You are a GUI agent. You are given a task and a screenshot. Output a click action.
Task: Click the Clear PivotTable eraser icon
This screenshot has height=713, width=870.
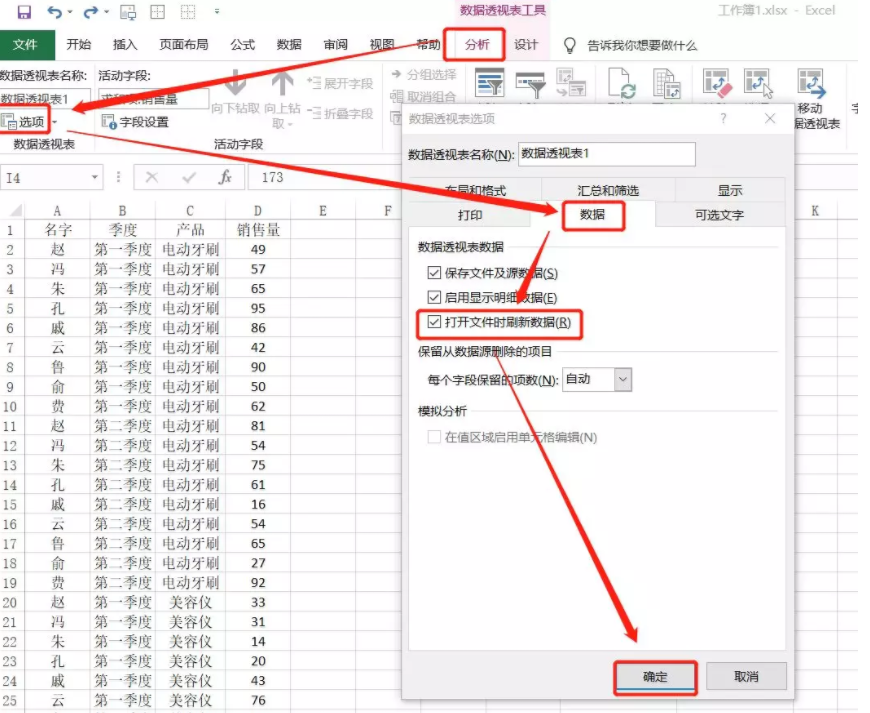tap(717, 83)
